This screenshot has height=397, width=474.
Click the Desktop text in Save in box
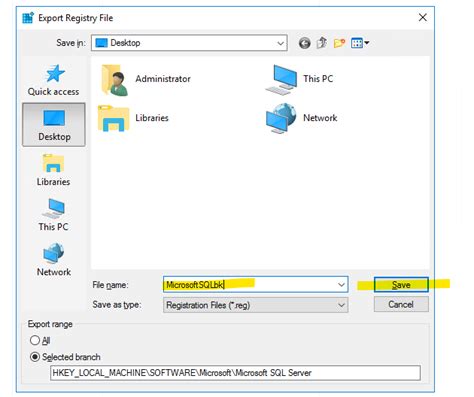click(x=125, y=43)
